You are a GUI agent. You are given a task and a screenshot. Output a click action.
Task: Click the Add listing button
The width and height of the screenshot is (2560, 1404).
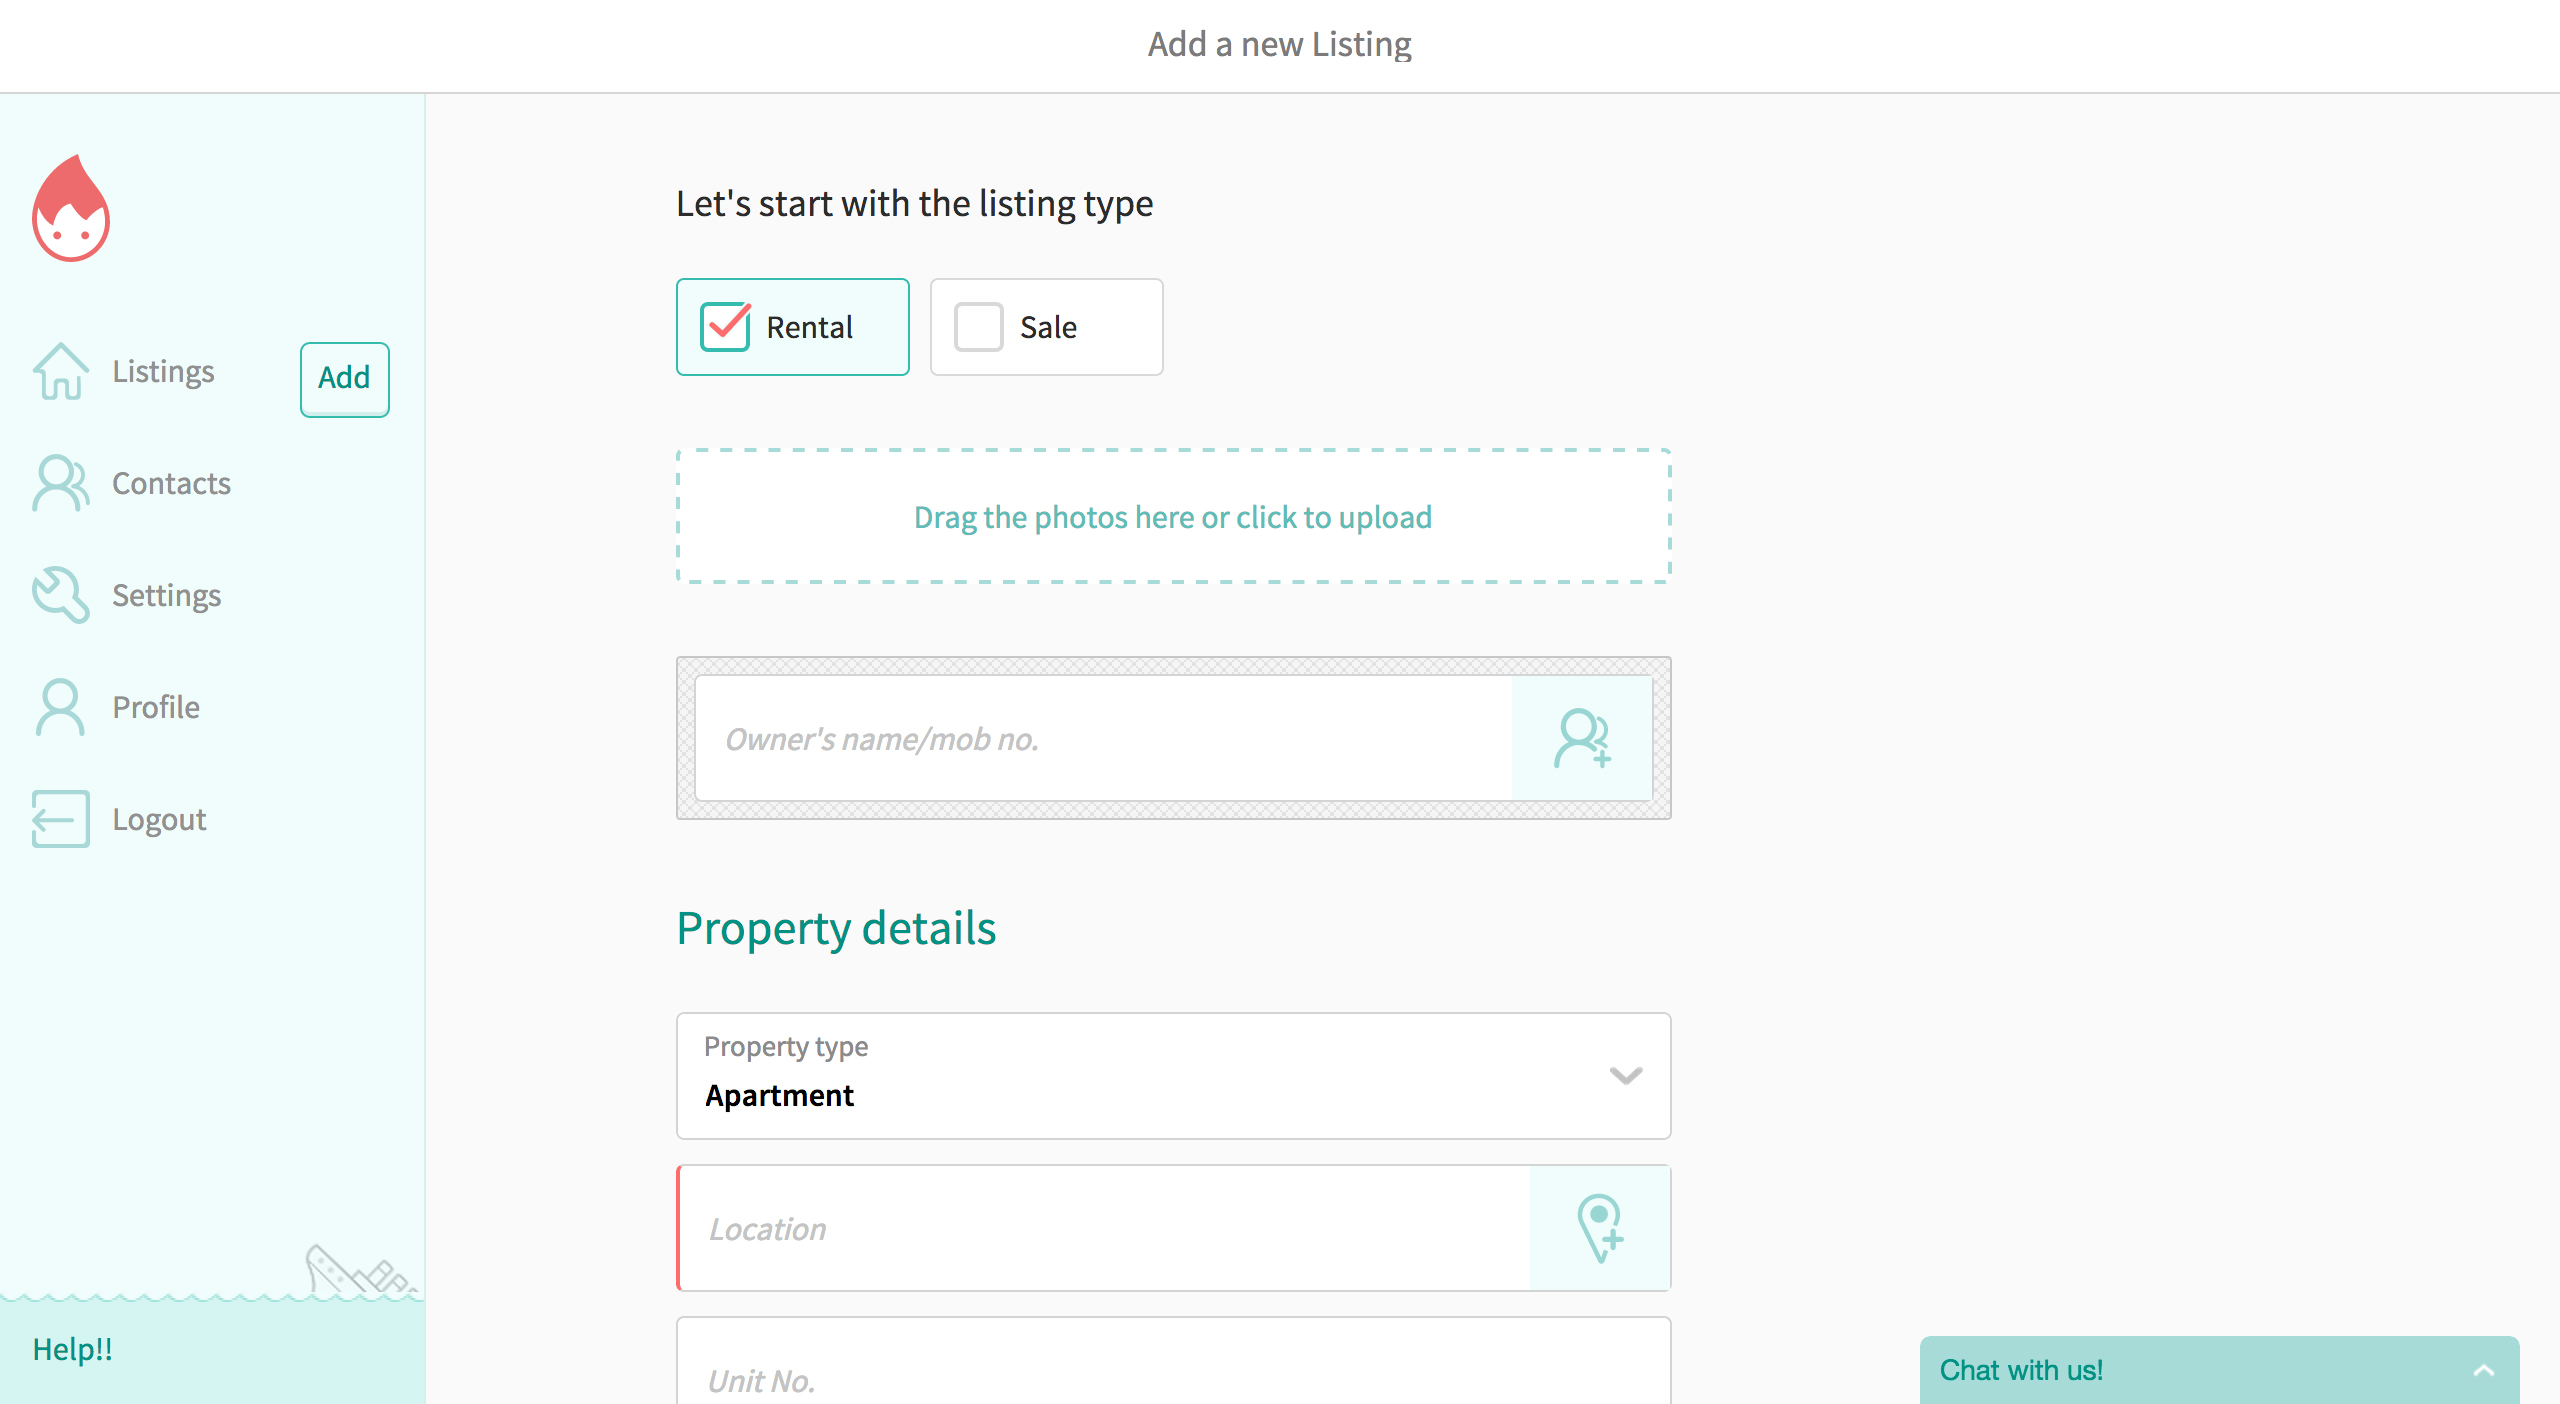click(x=345, y=379)
